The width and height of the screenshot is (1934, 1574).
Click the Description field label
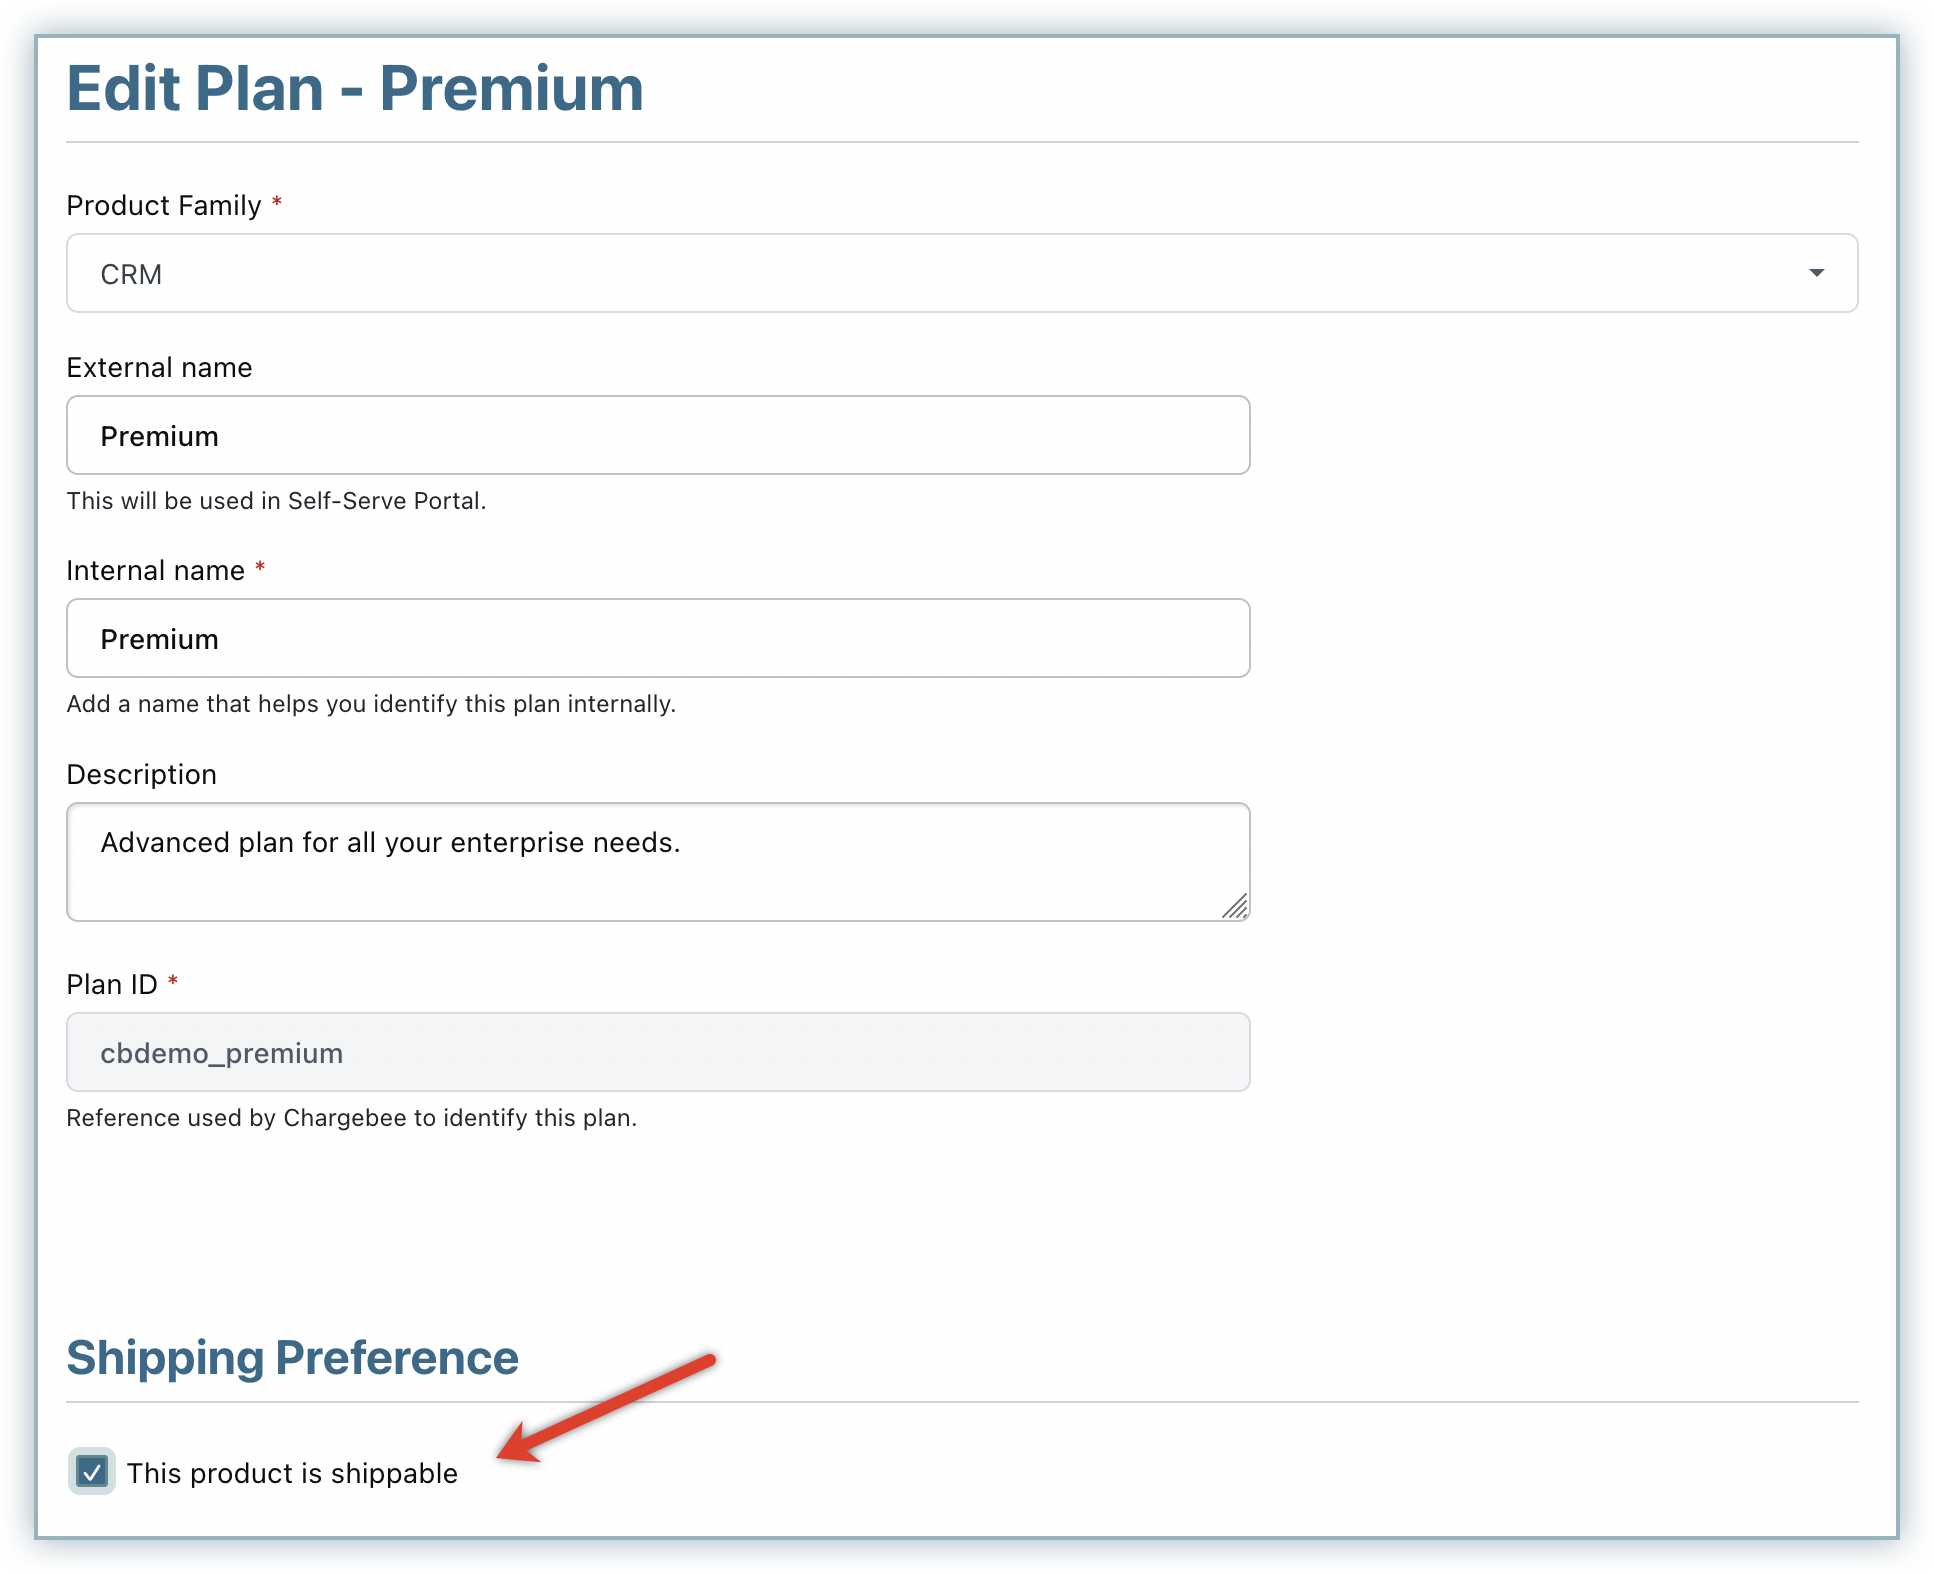pyautogui.click(x=141, y=774)
